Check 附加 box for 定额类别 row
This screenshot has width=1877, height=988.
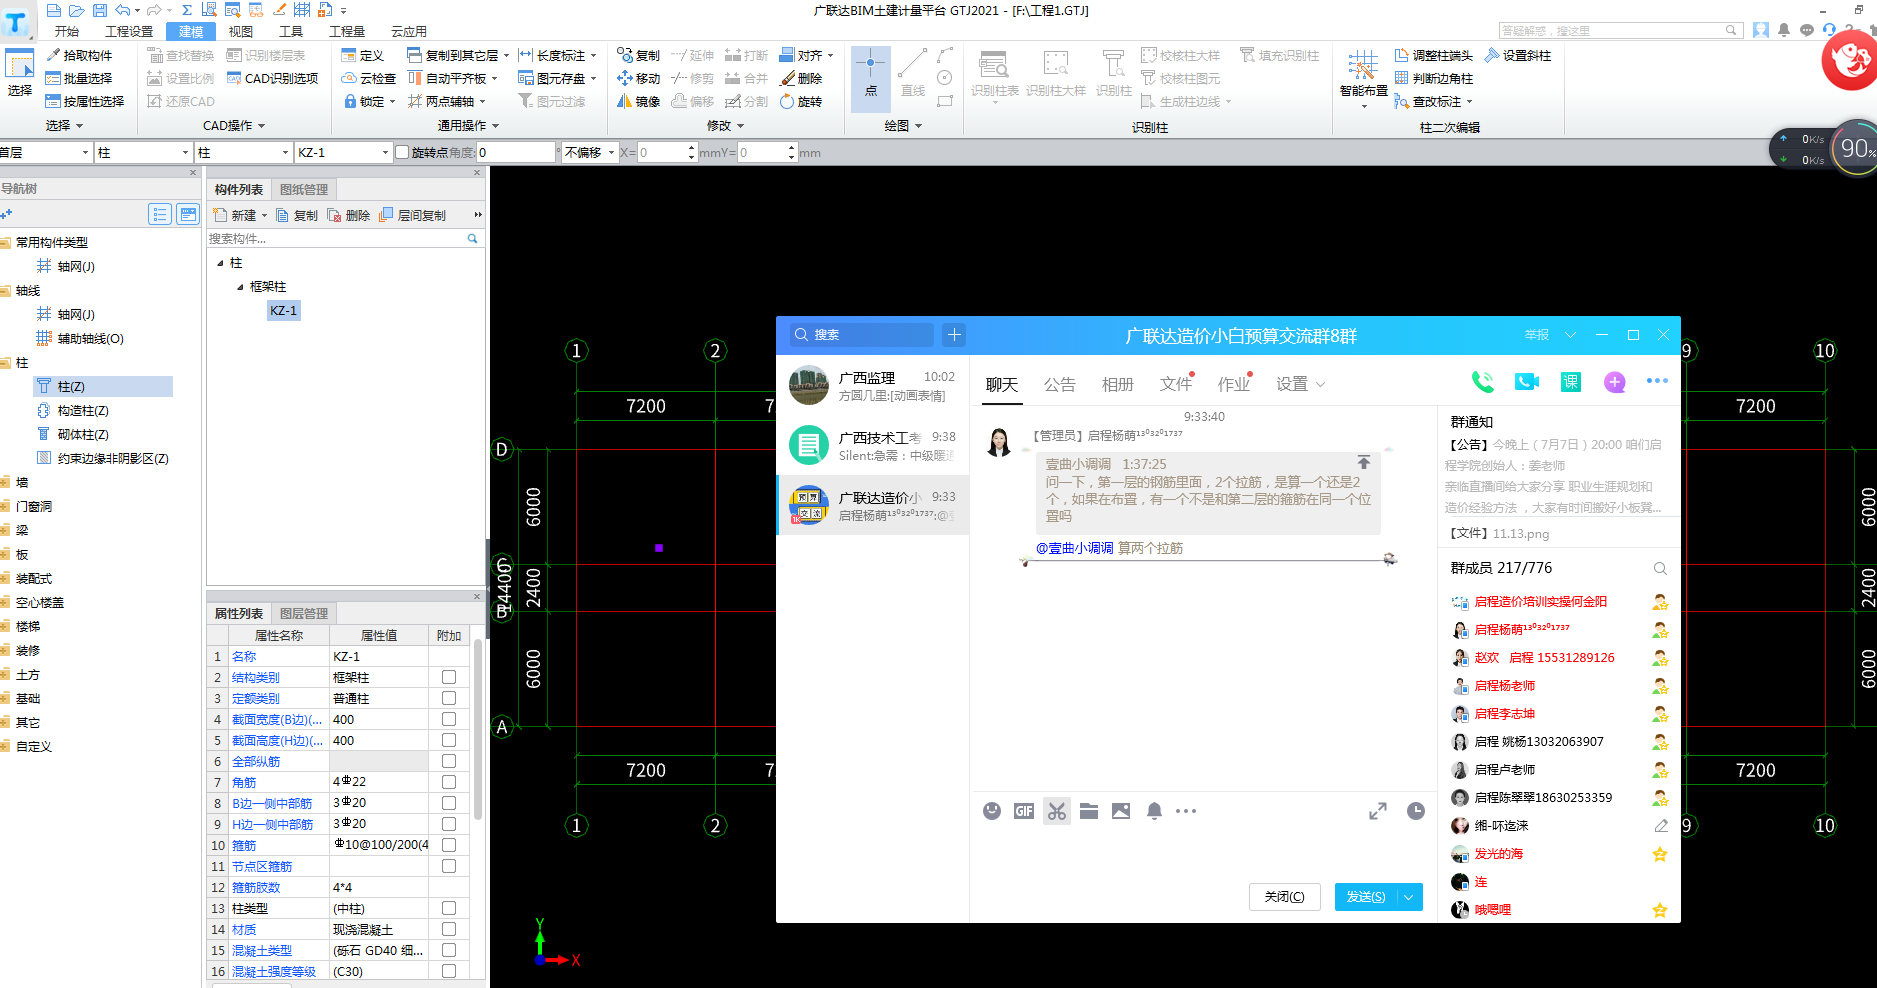pos(449,698)
